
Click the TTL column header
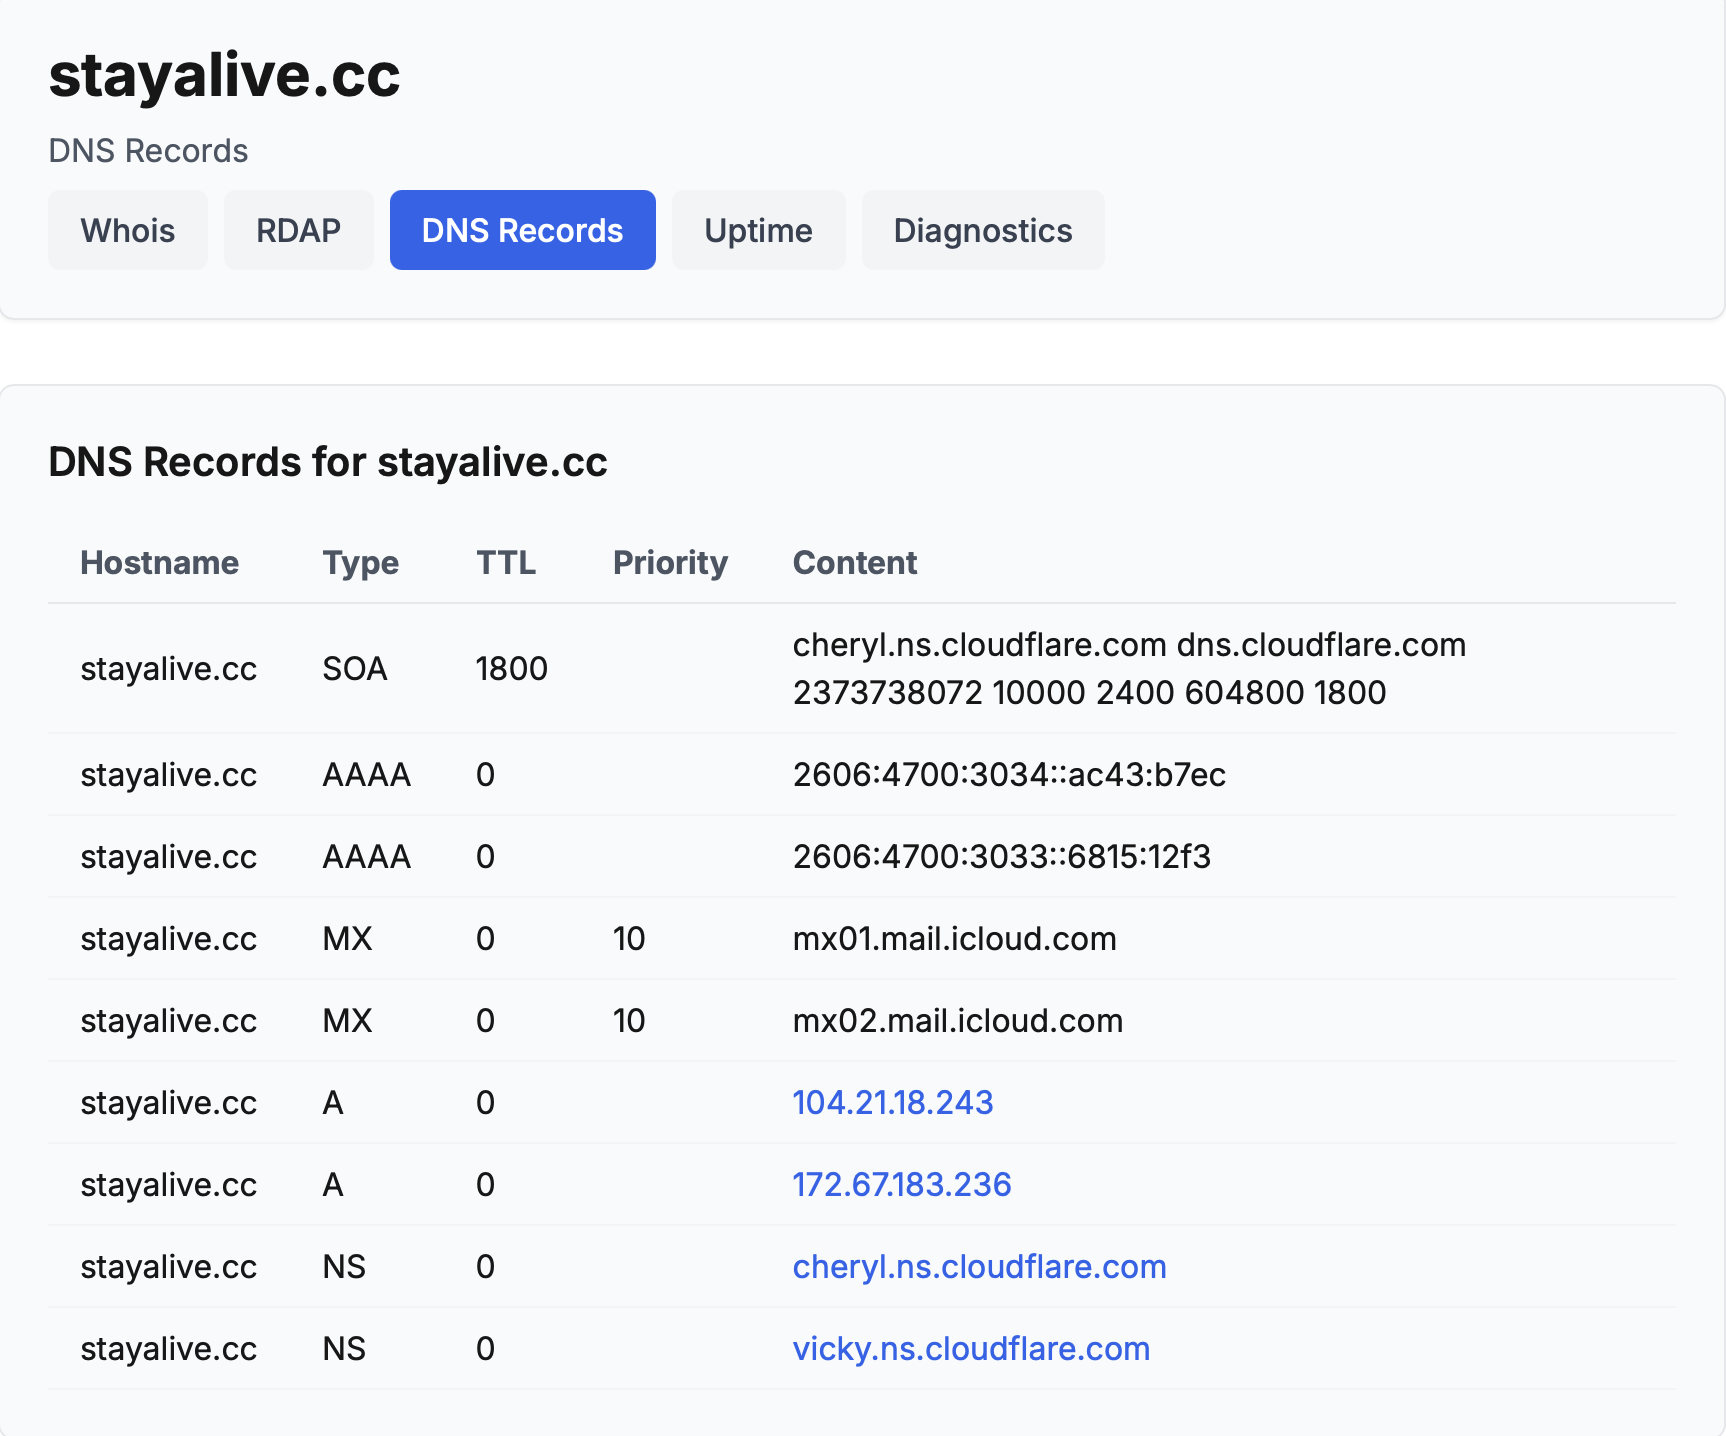[506, 562]
